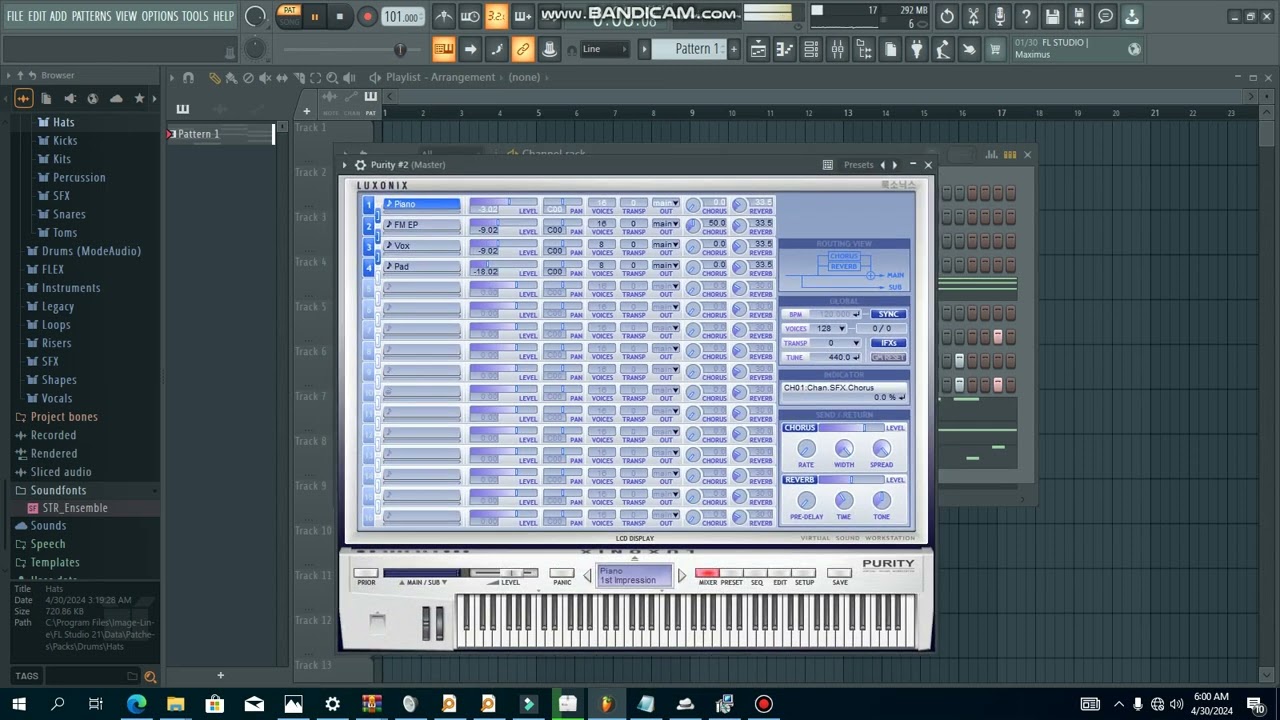This screenshot has width=1280, height=720.
Task: Click the undo history icon
Action: 947,16
